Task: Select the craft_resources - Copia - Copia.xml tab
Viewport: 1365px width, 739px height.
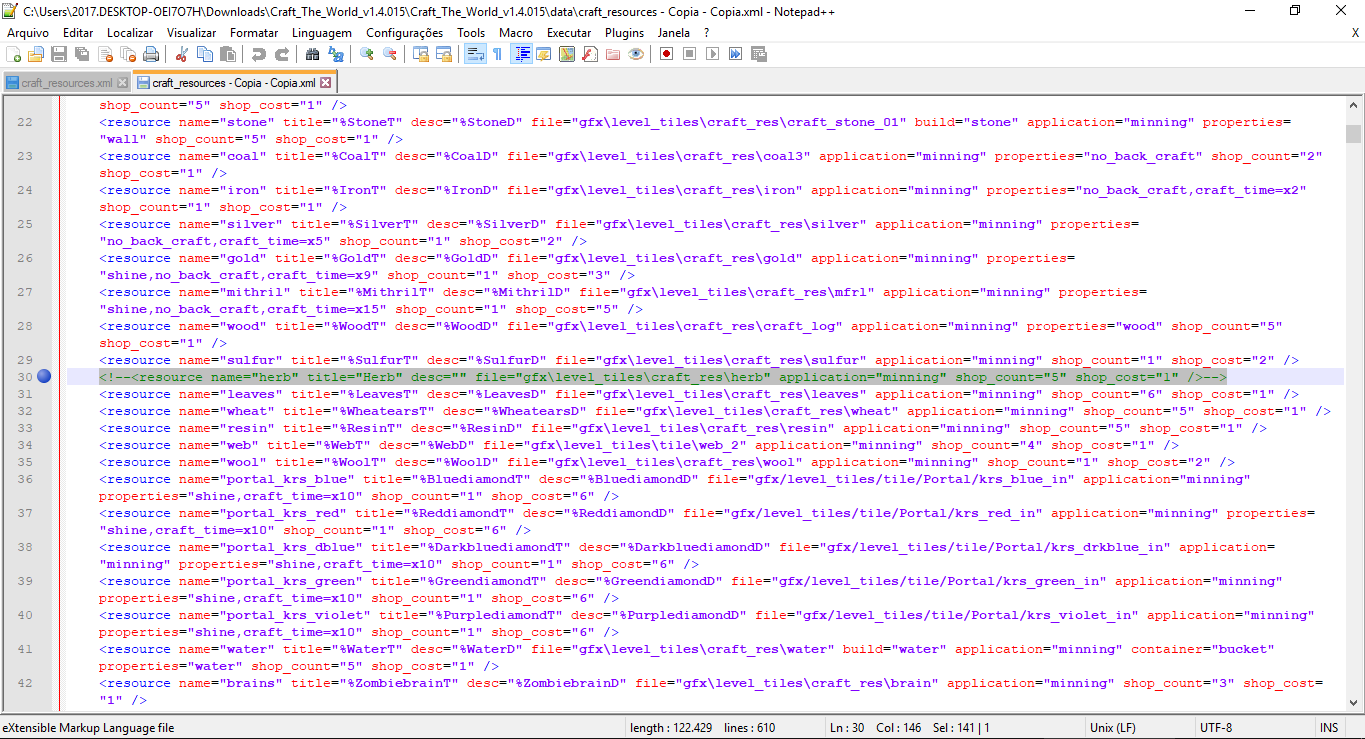Action: (x=233, y=83)
